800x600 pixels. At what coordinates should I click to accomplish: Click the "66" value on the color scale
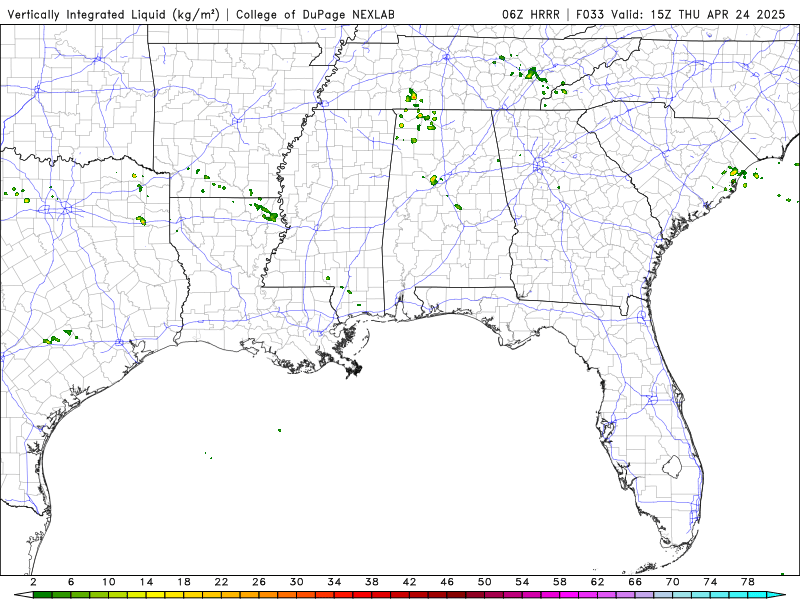[x=635, y=582]
